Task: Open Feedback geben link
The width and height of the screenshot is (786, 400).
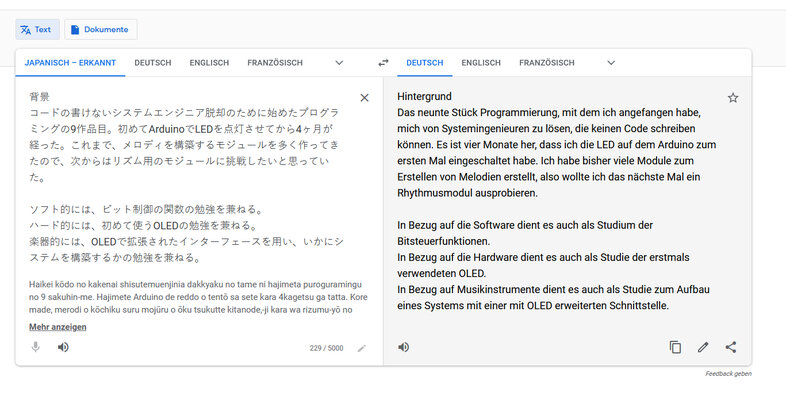Action: tap(728, 374)
